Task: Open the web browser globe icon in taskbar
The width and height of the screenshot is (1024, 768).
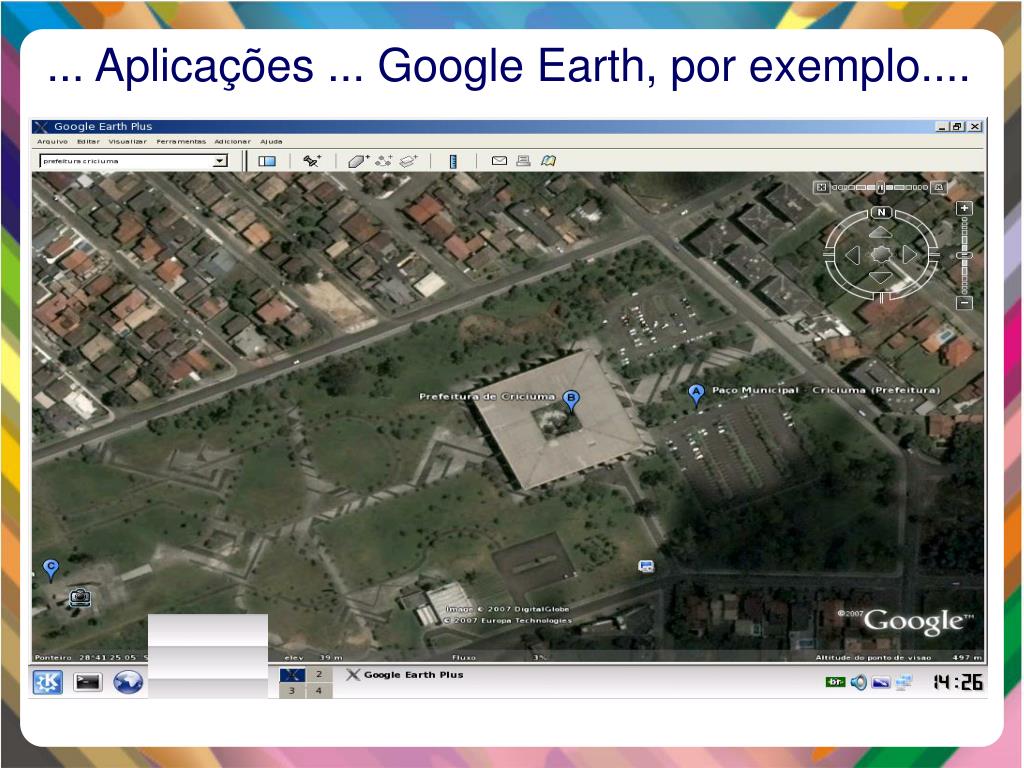Action: tap(128, 682)
